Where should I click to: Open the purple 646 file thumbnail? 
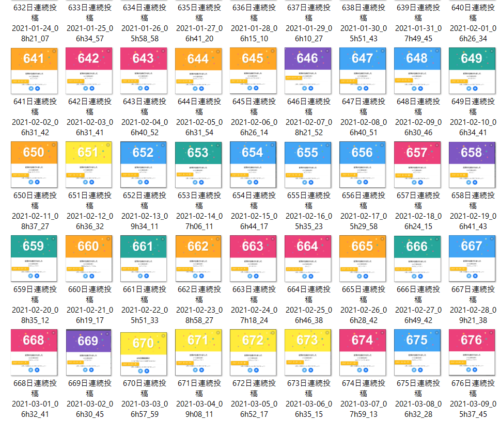point(308,71)
